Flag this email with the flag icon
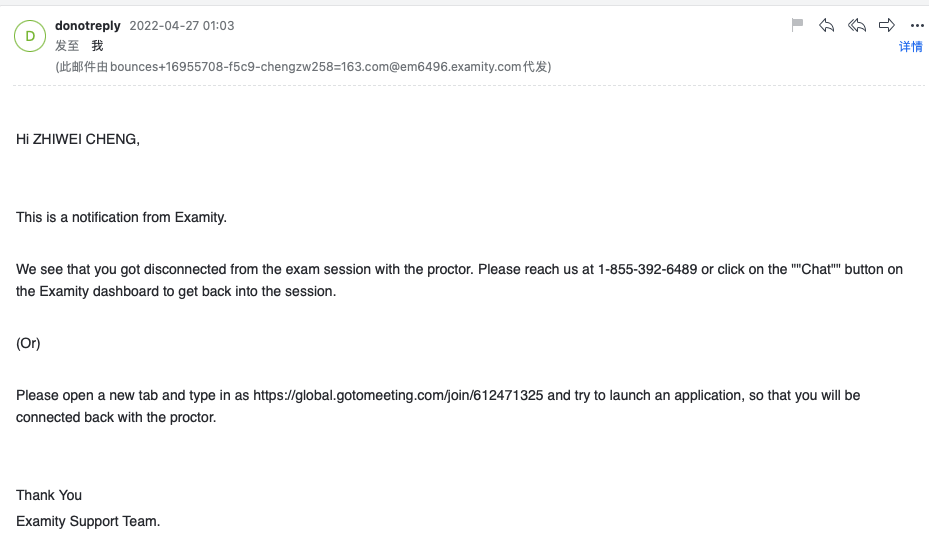 pos(797,25)
